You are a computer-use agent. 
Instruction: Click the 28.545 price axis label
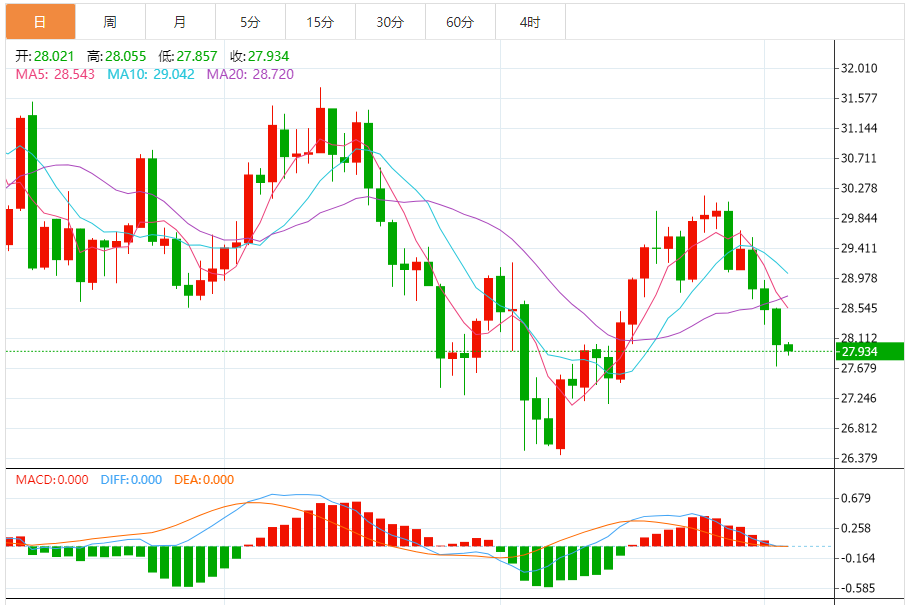click(x=859, y=308)
